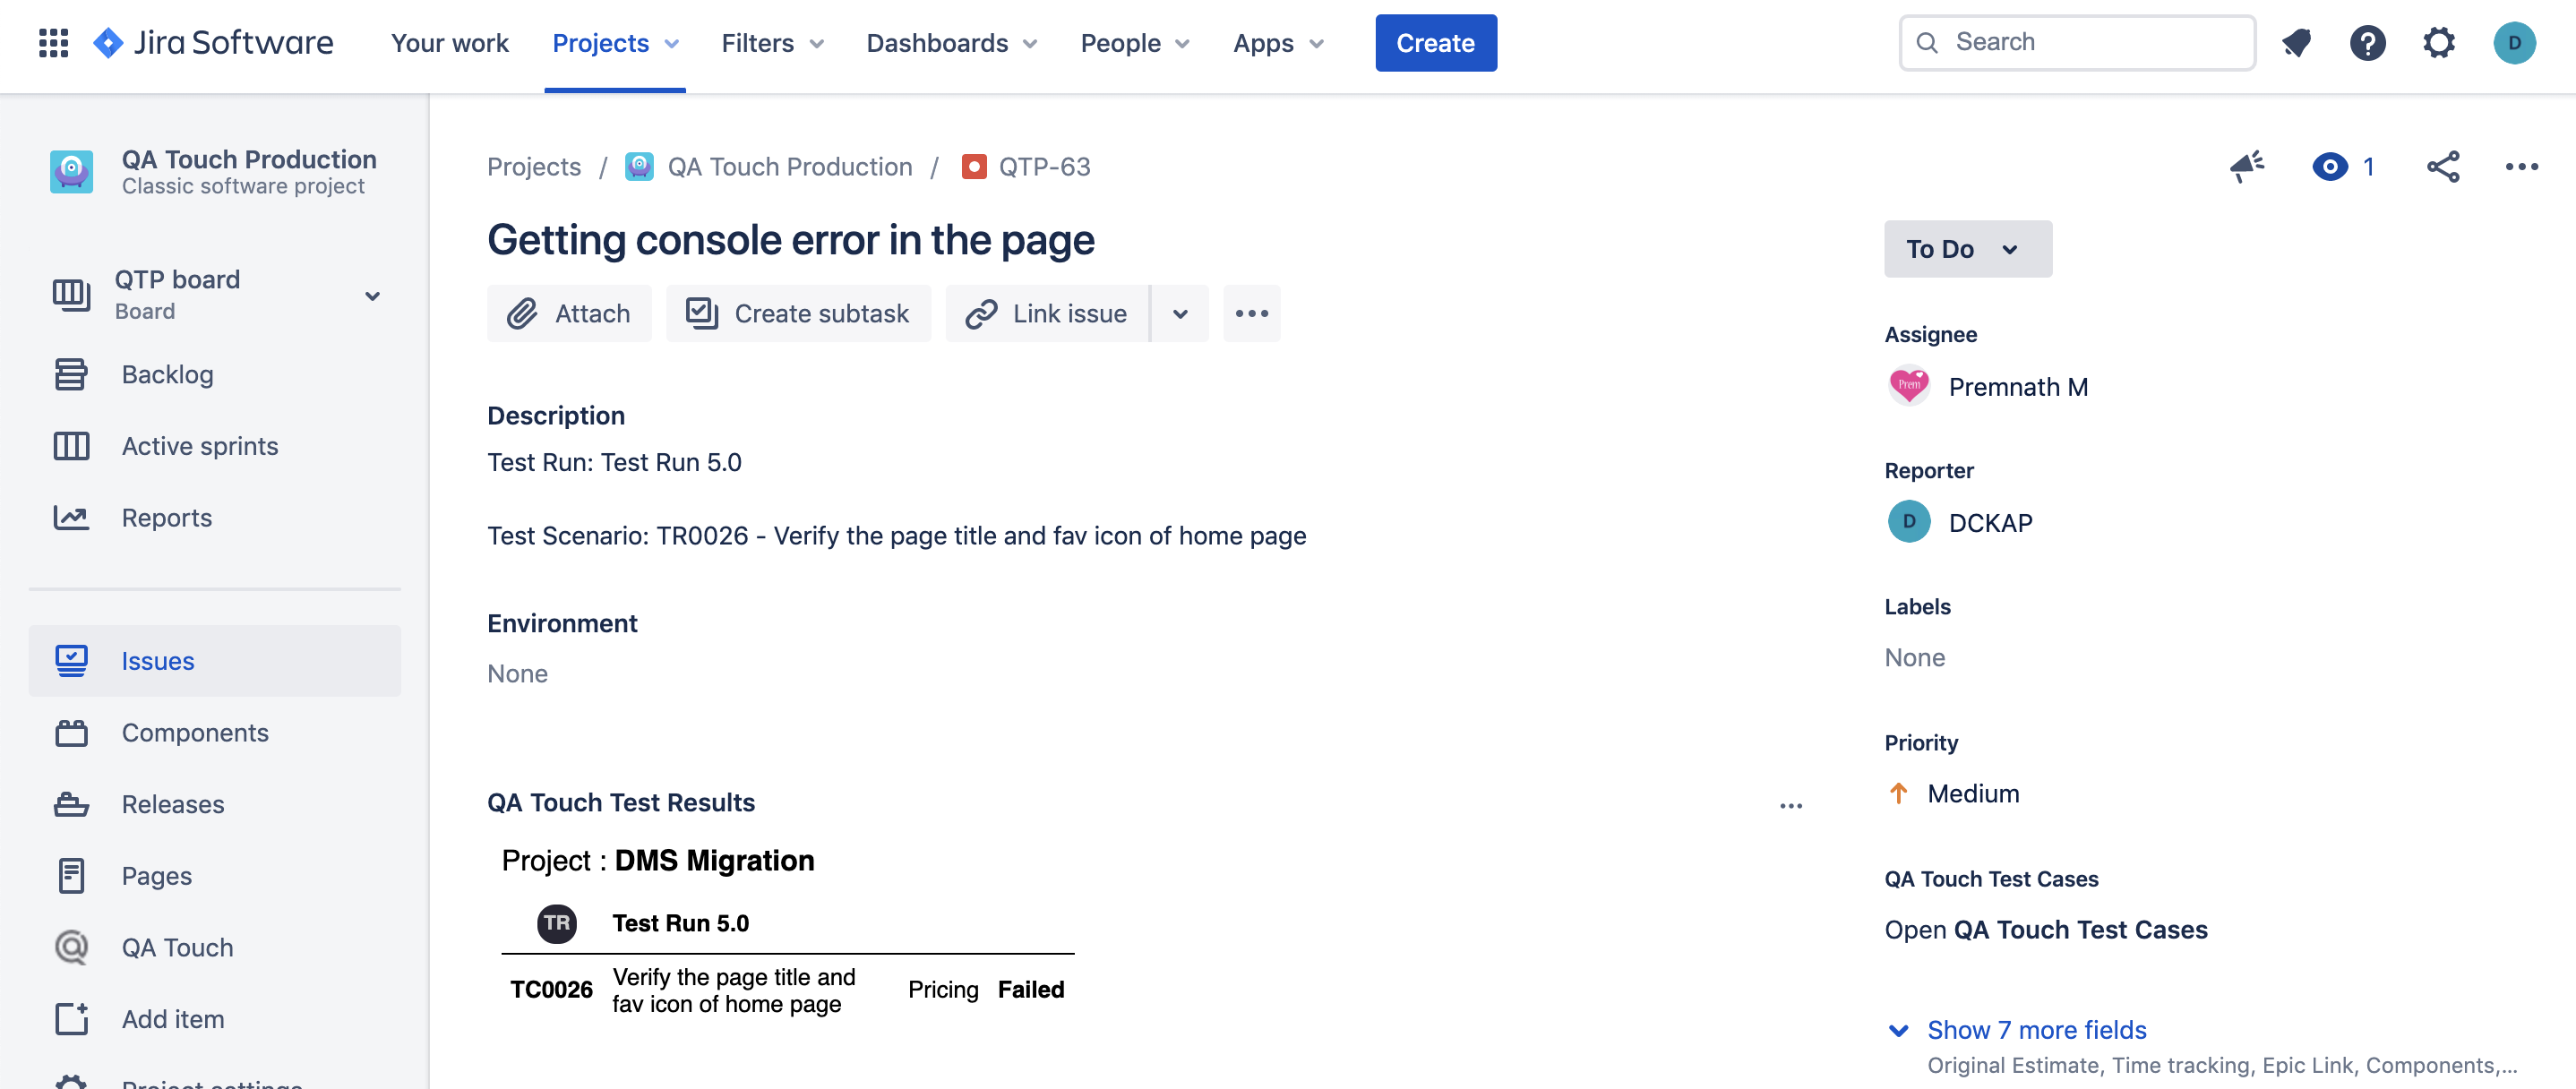Click the Premnath M assignee name
2576x1089 pixels.
(x=2017, y=387)
